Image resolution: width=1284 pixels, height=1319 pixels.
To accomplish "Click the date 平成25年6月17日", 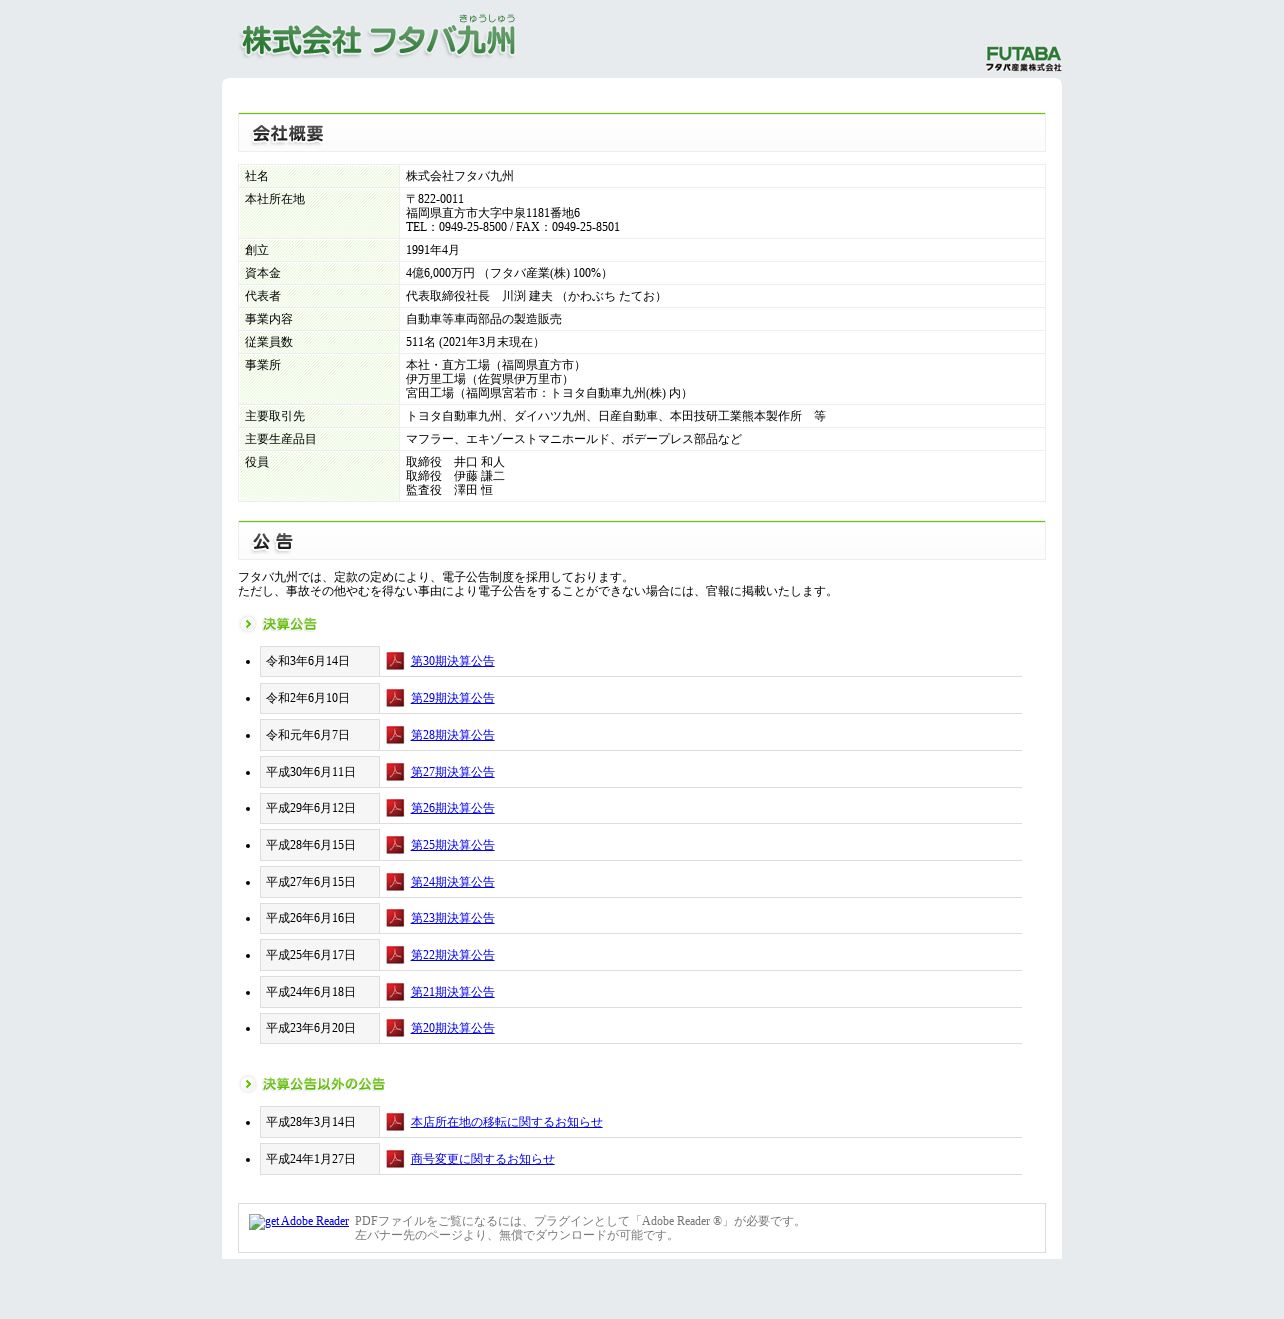I will coord(311,955).
